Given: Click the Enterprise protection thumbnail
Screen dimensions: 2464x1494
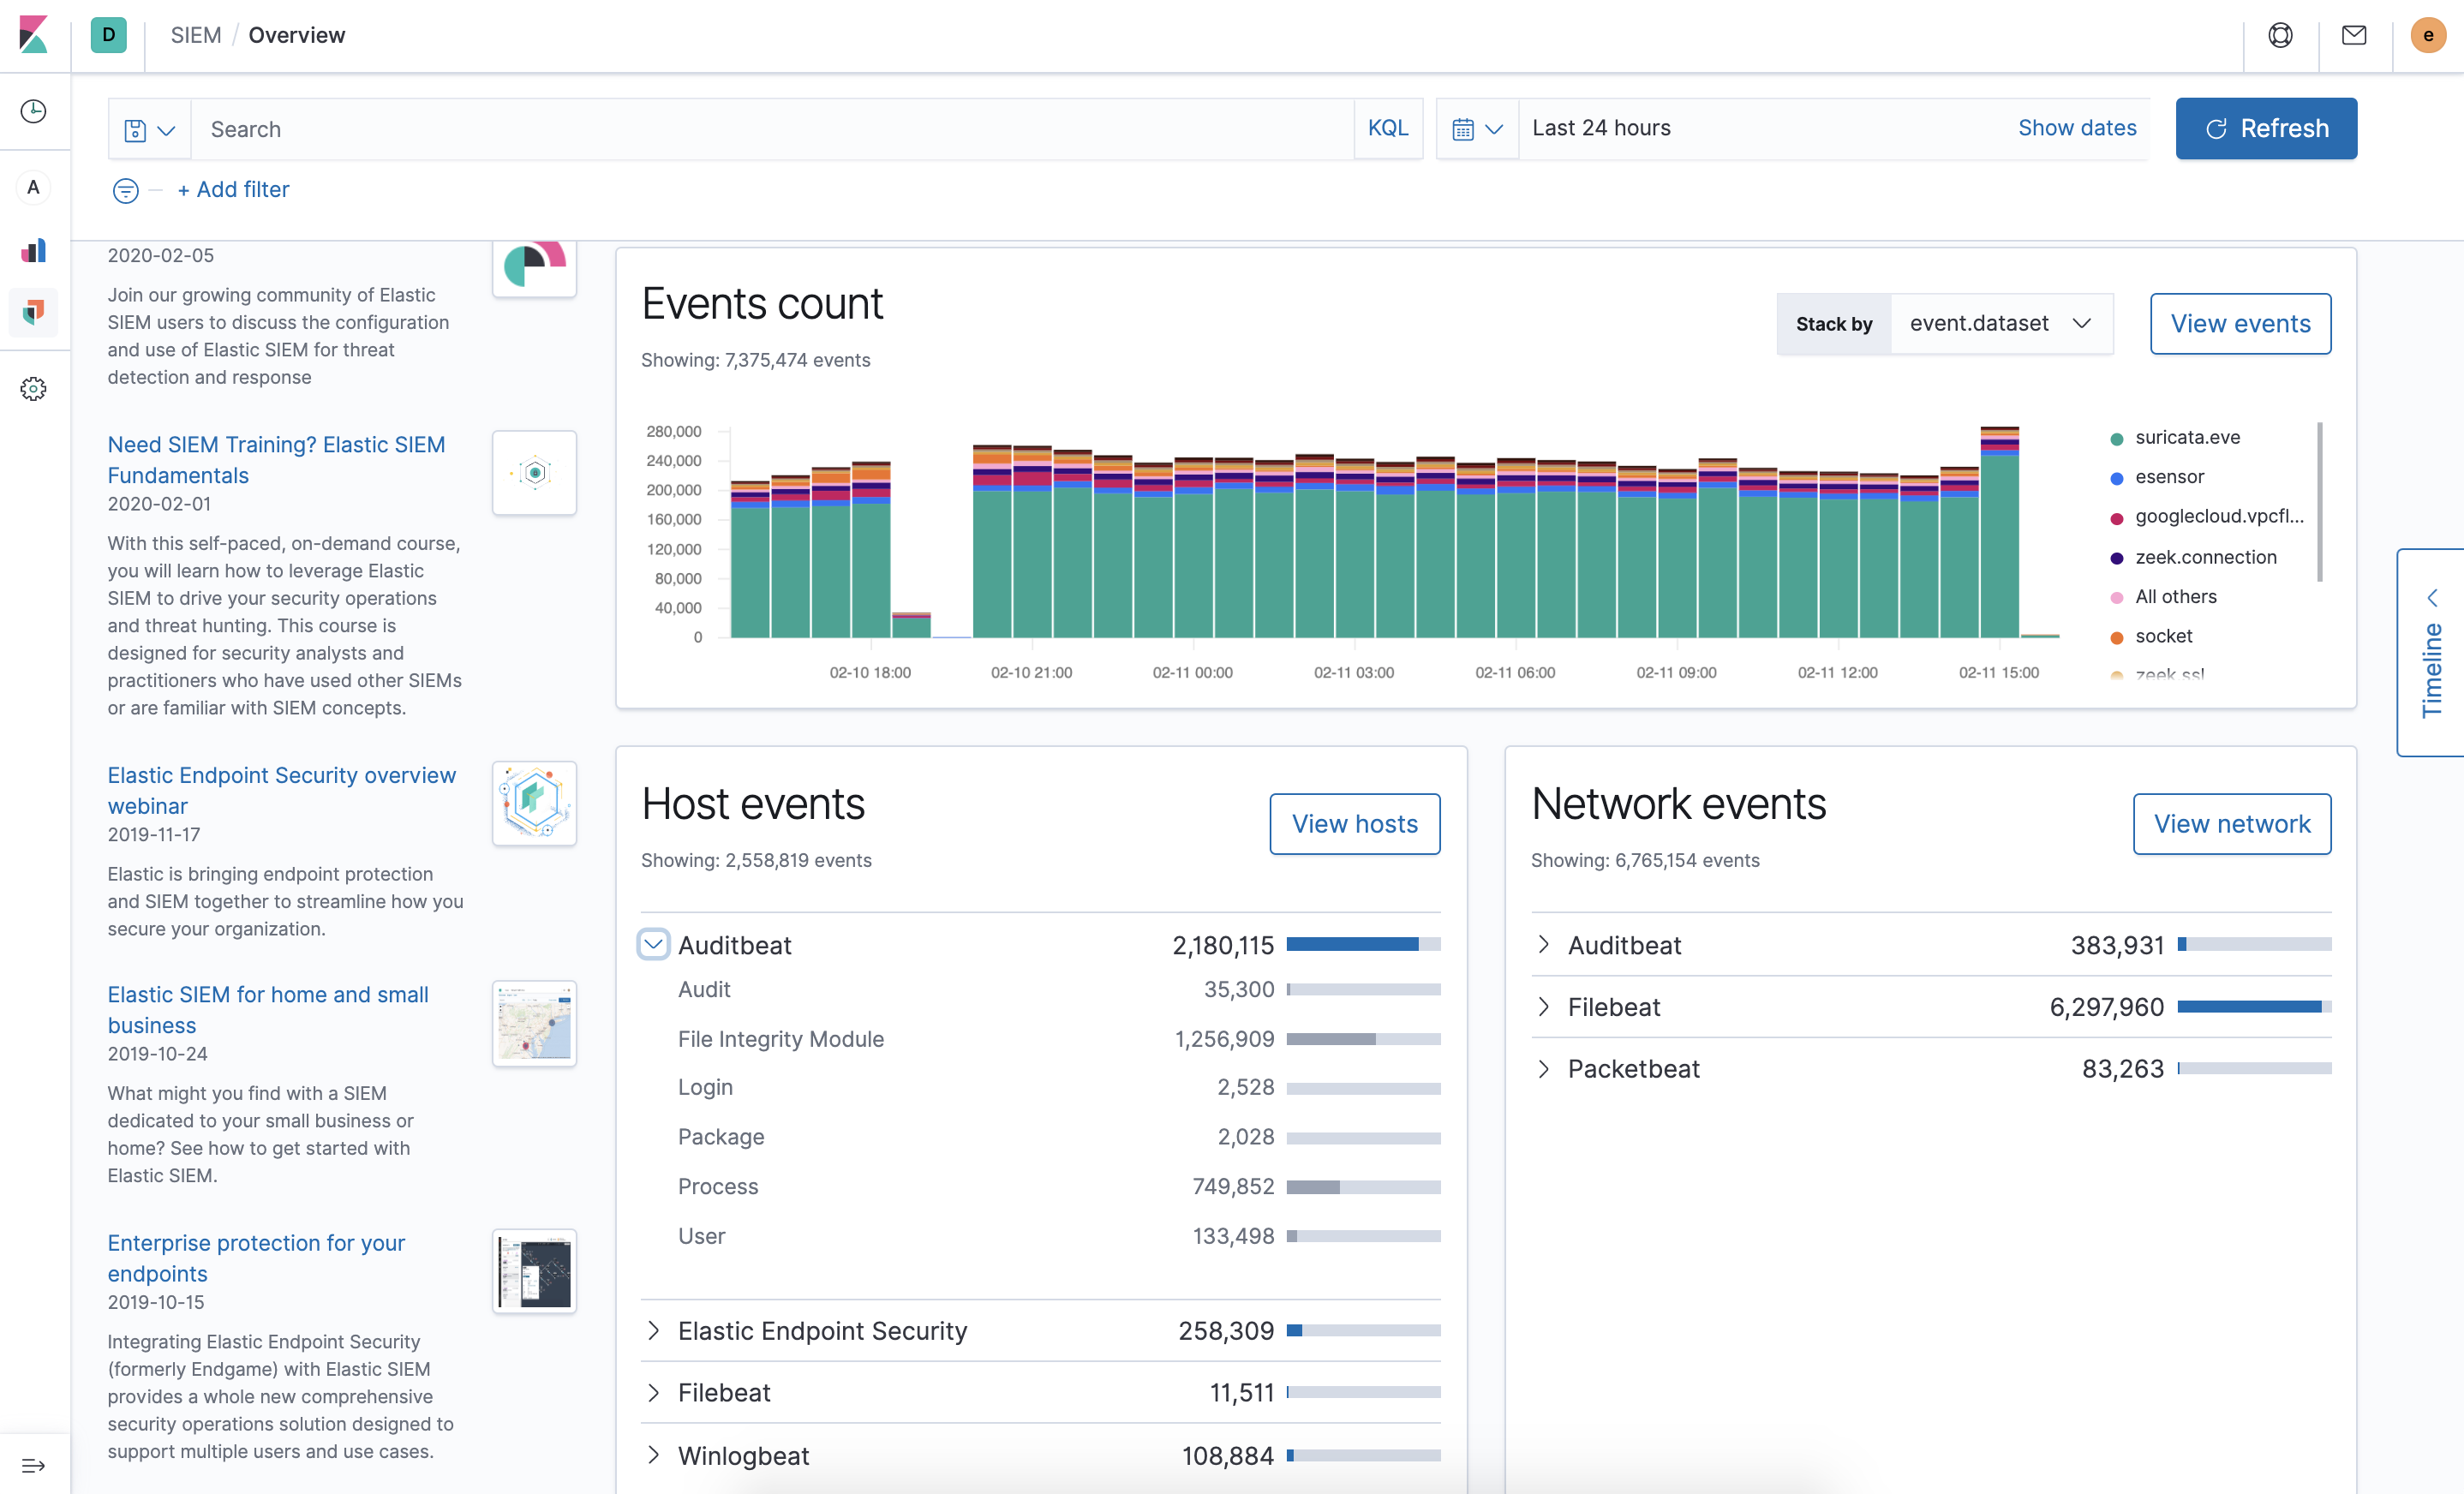Looking at the screenshot, I should pos(534,1271).
